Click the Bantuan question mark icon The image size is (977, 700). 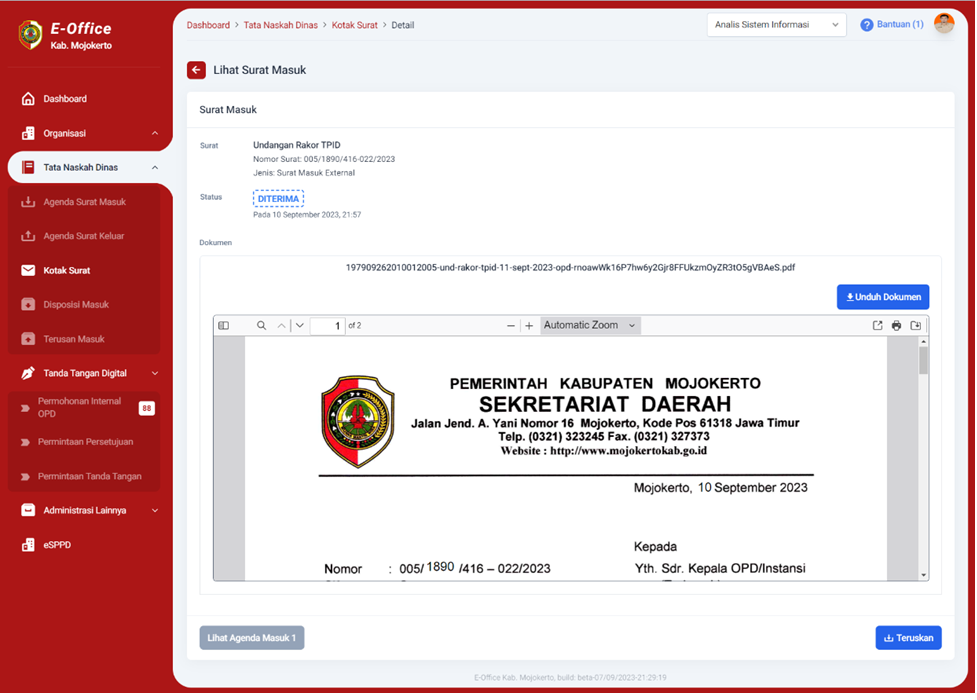[867, 25]
